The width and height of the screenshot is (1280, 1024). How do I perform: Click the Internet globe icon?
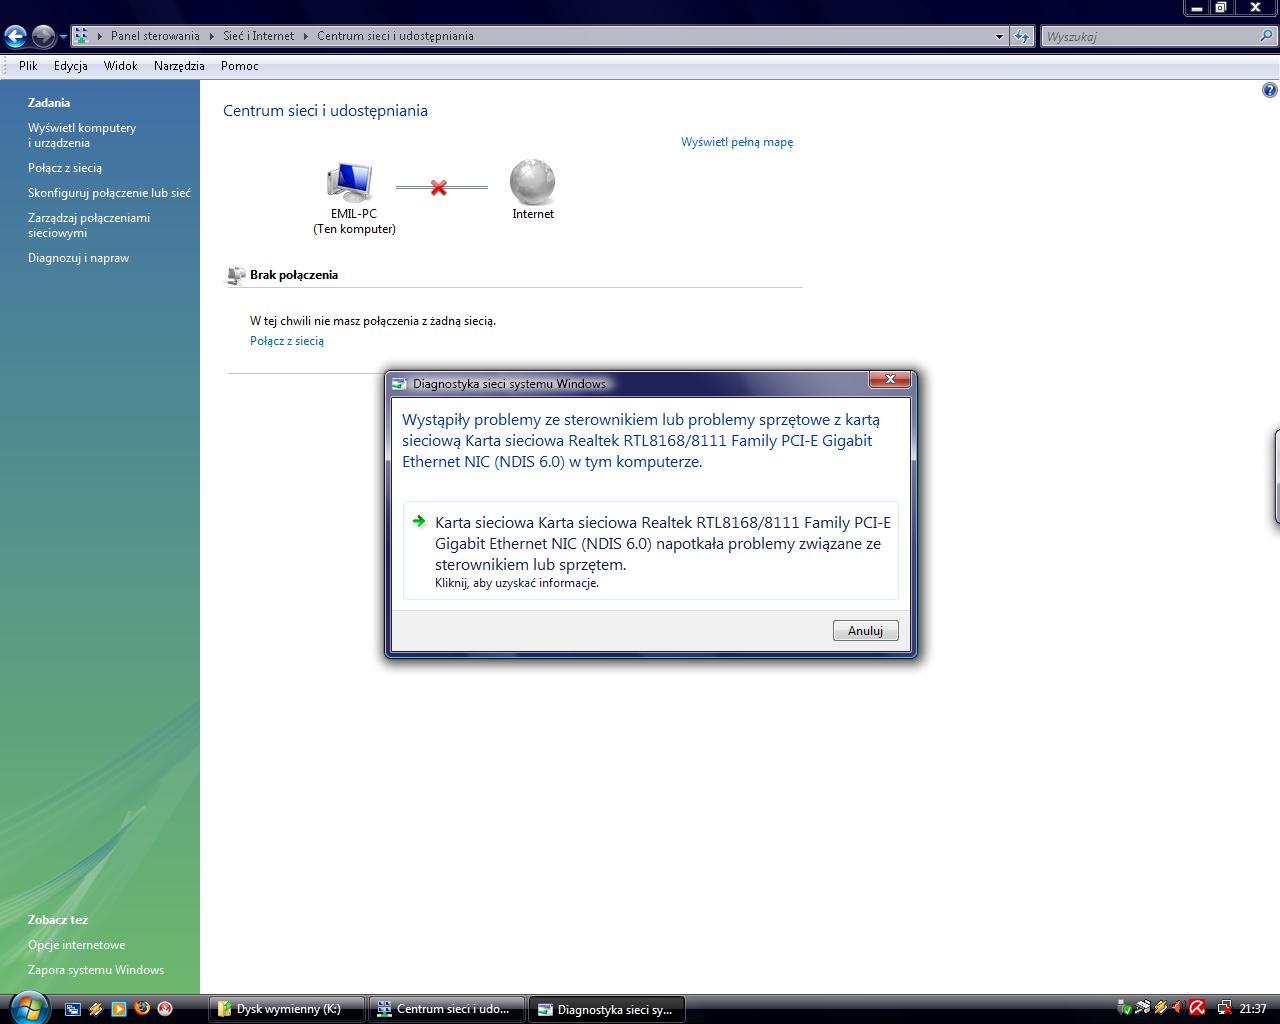pyautogui.click(x=532, y=182)
